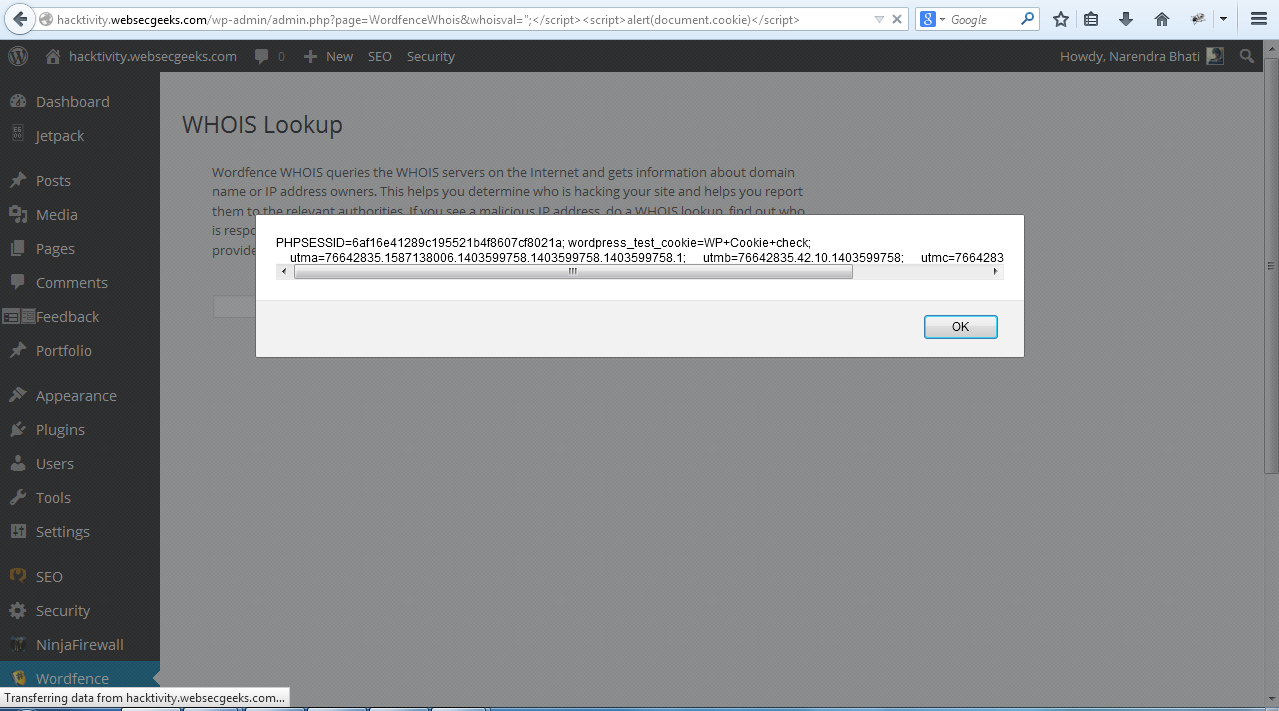The image size is (1279, 711).
Task: Click the Media library icon
Action: point(18,214)
